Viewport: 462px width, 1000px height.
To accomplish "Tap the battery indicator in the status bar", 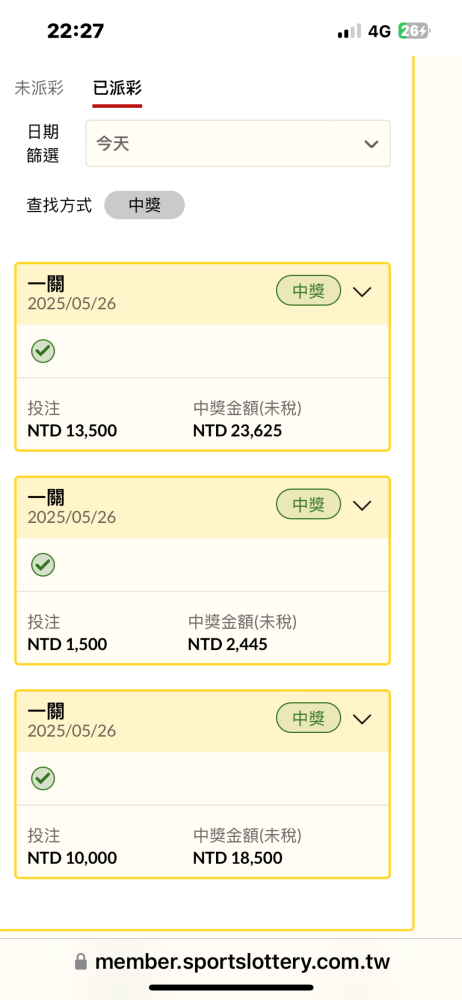I will click(x=414, y=31).
